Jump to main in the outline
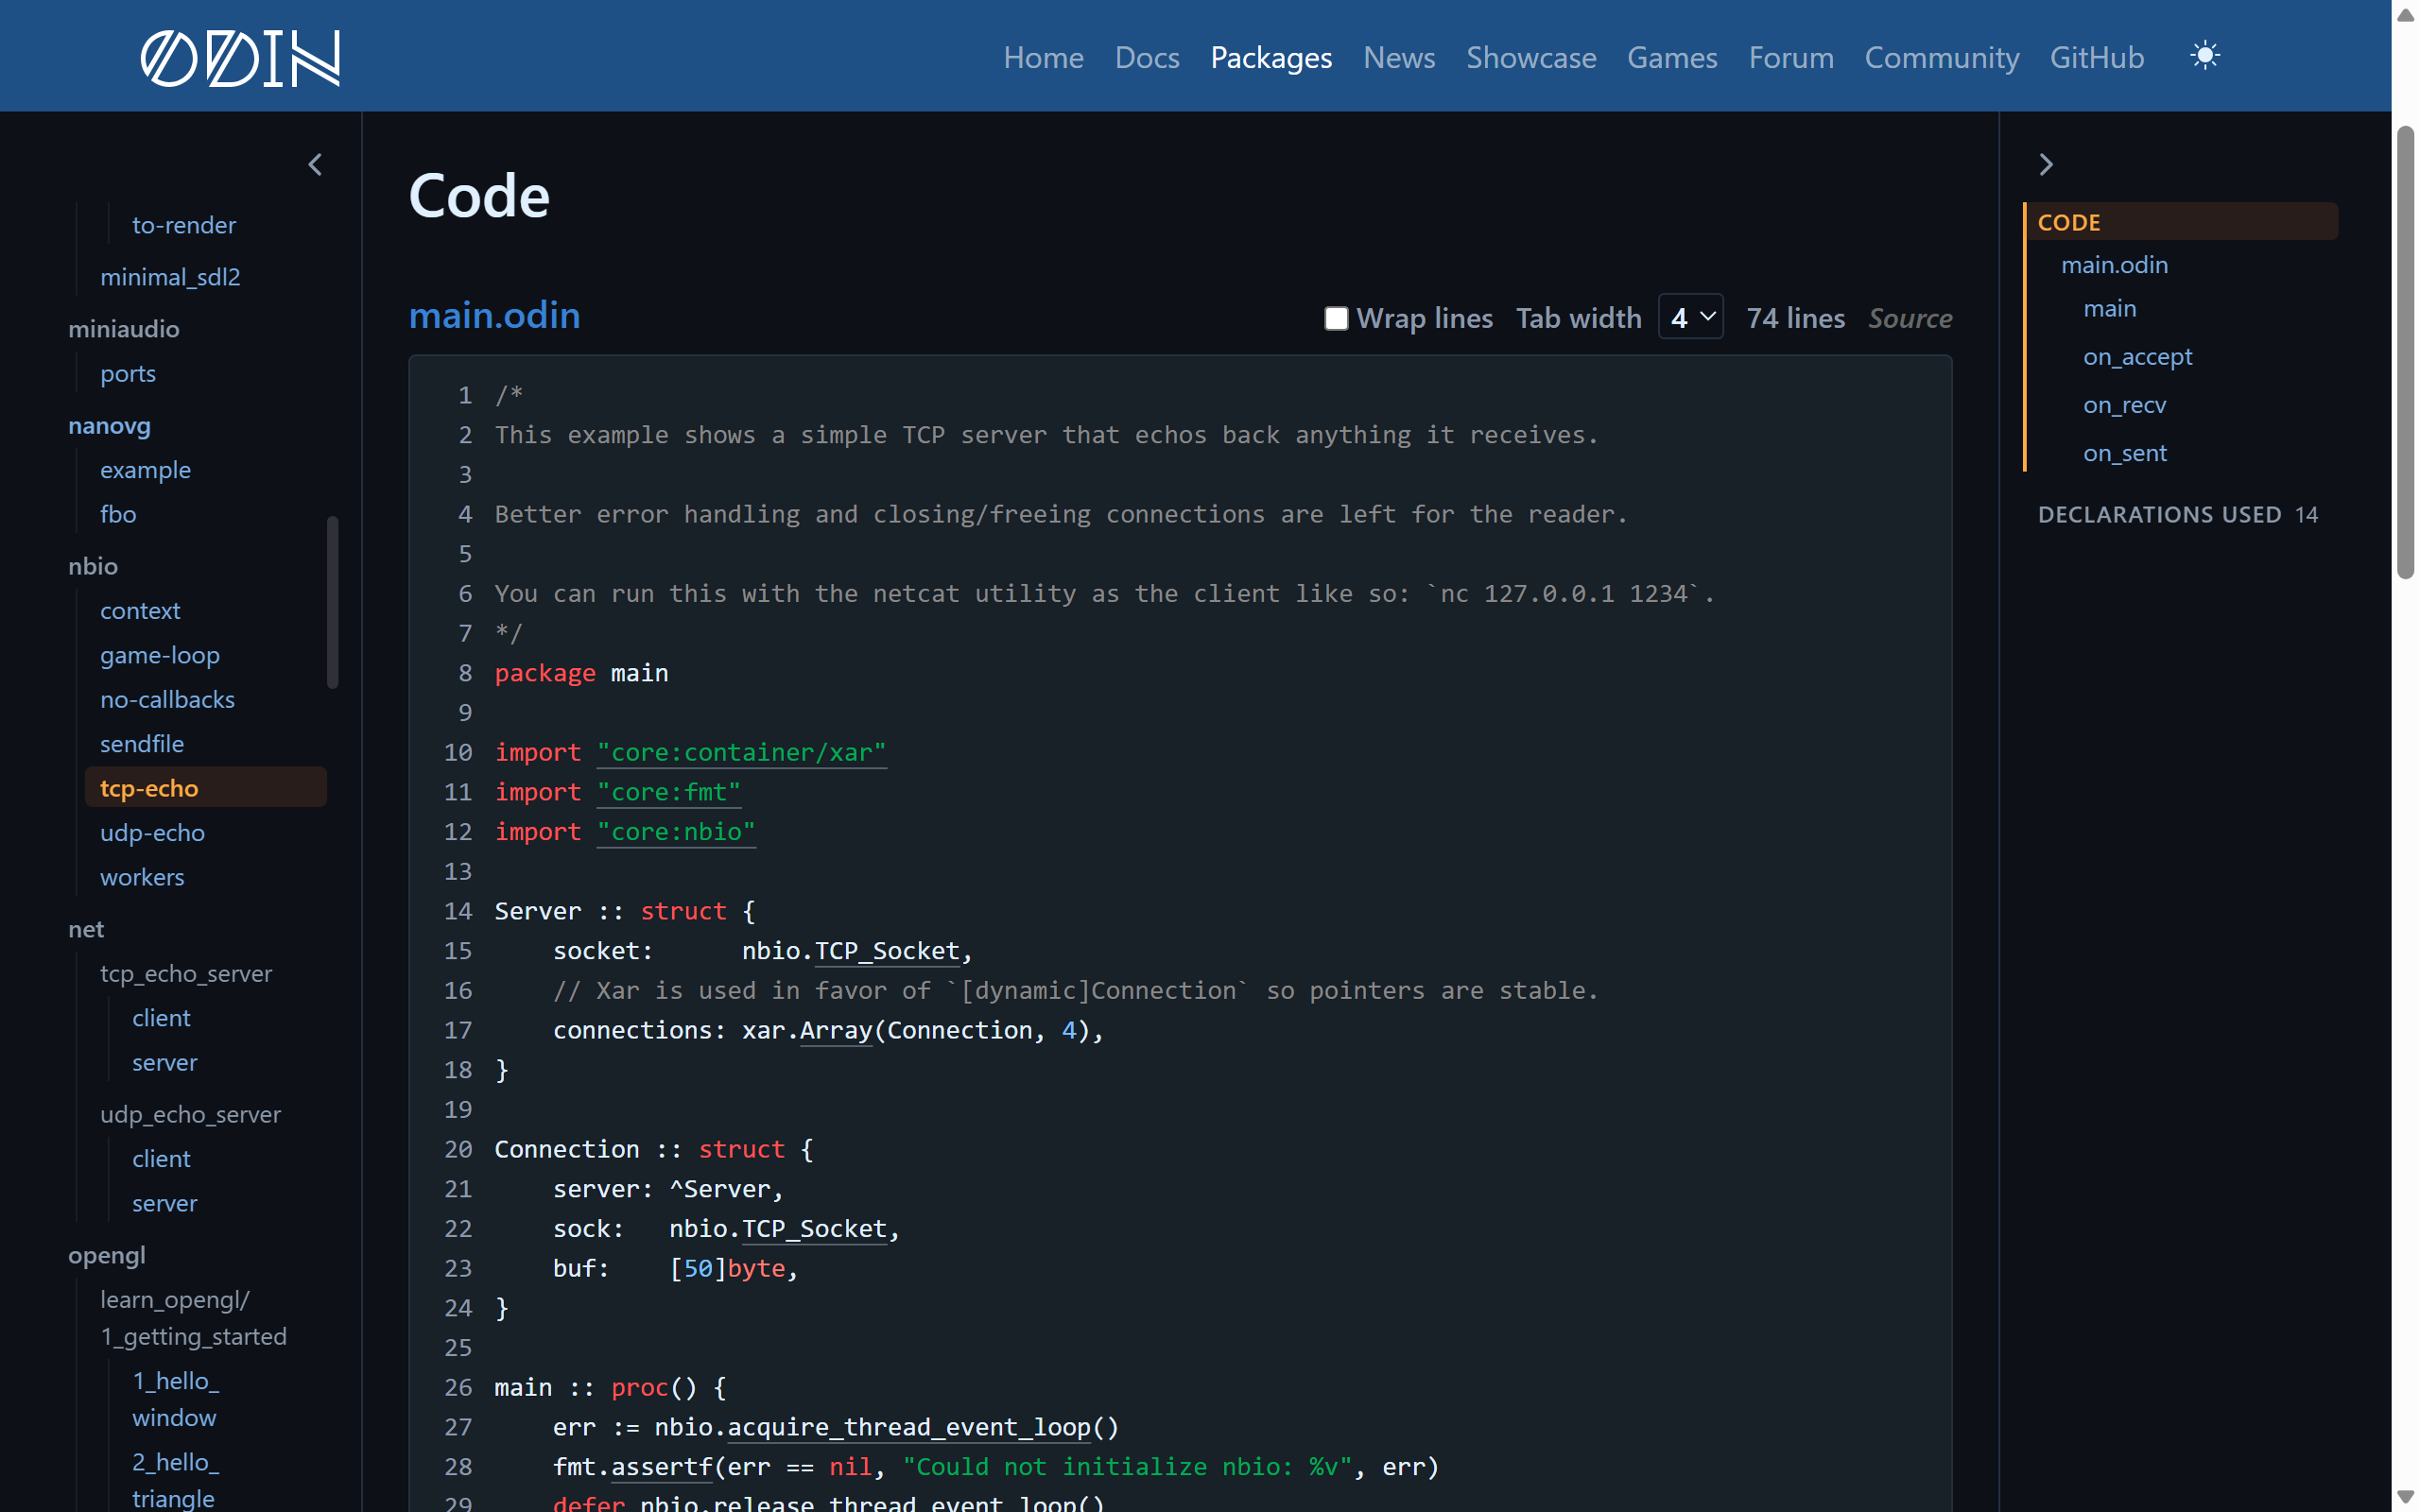The image size is (2420, 1512). coord(2110,309)
